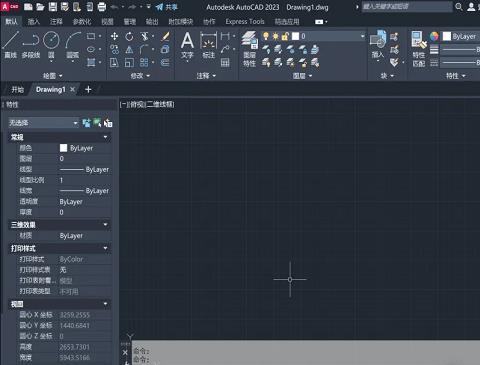Activate the Rectangular Array tool
The height and width of the screenshot is (365, 480).
point(144,63)
